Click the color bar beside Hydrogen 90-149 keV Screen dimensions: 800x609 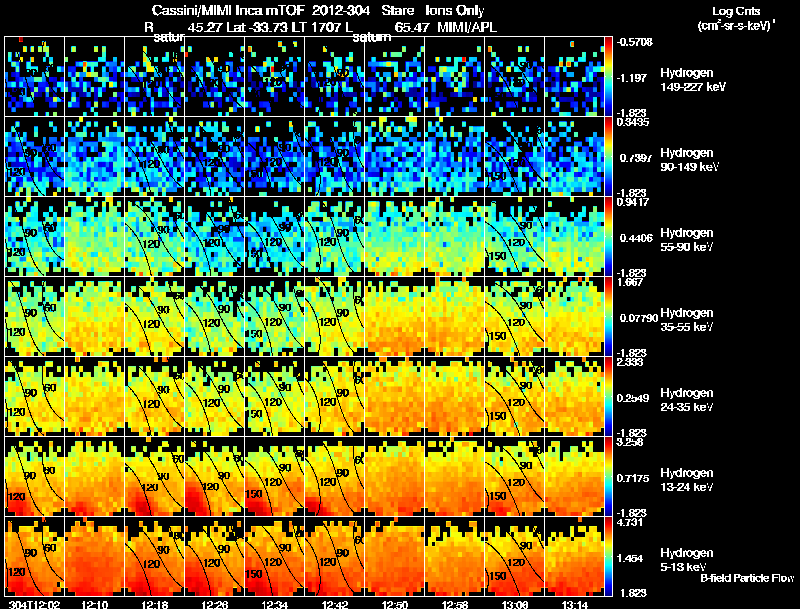(608, 157)
